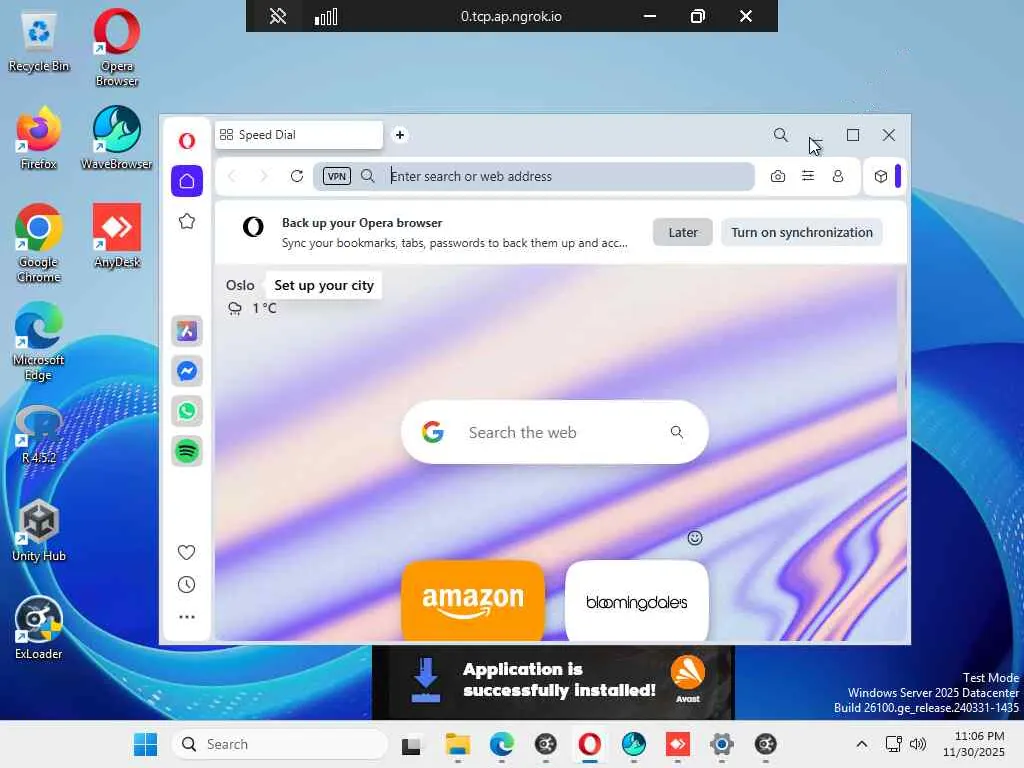Open Microsoft Edge desktop shortcut
1024x768 pixels.
(39, 342)
